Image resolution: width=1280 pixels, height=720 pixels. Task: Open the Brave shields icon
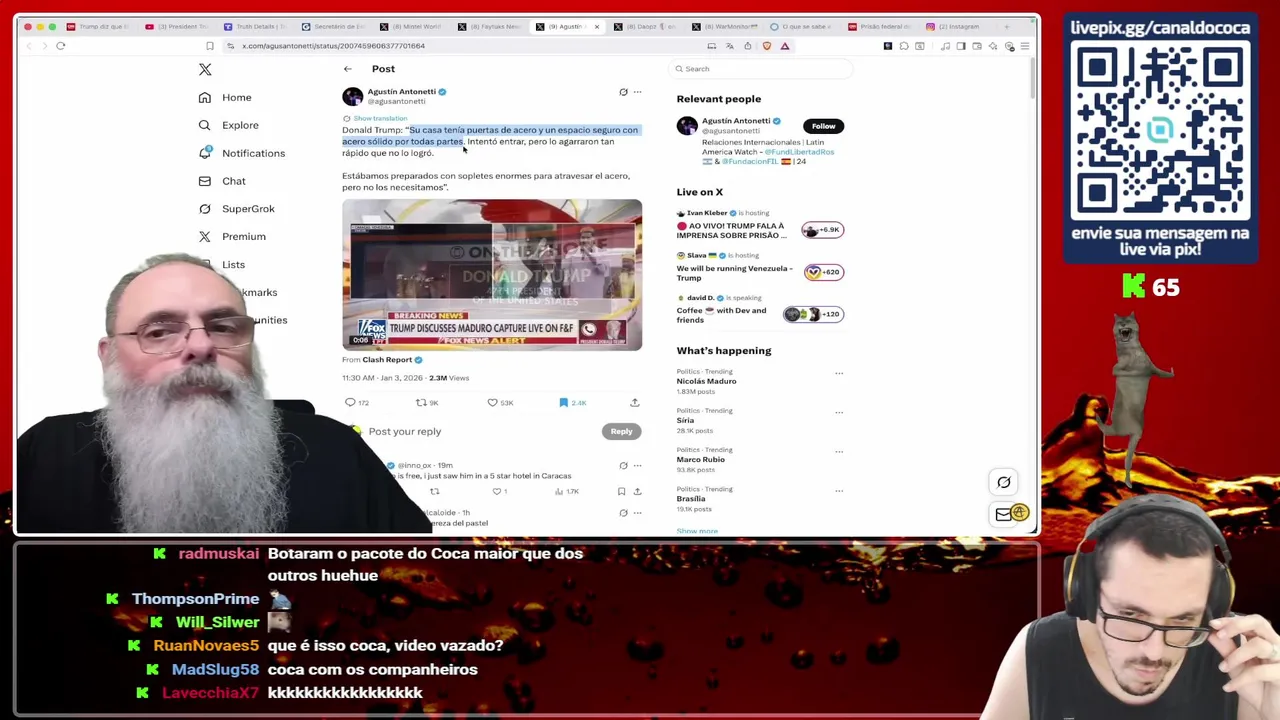[767, 46]
